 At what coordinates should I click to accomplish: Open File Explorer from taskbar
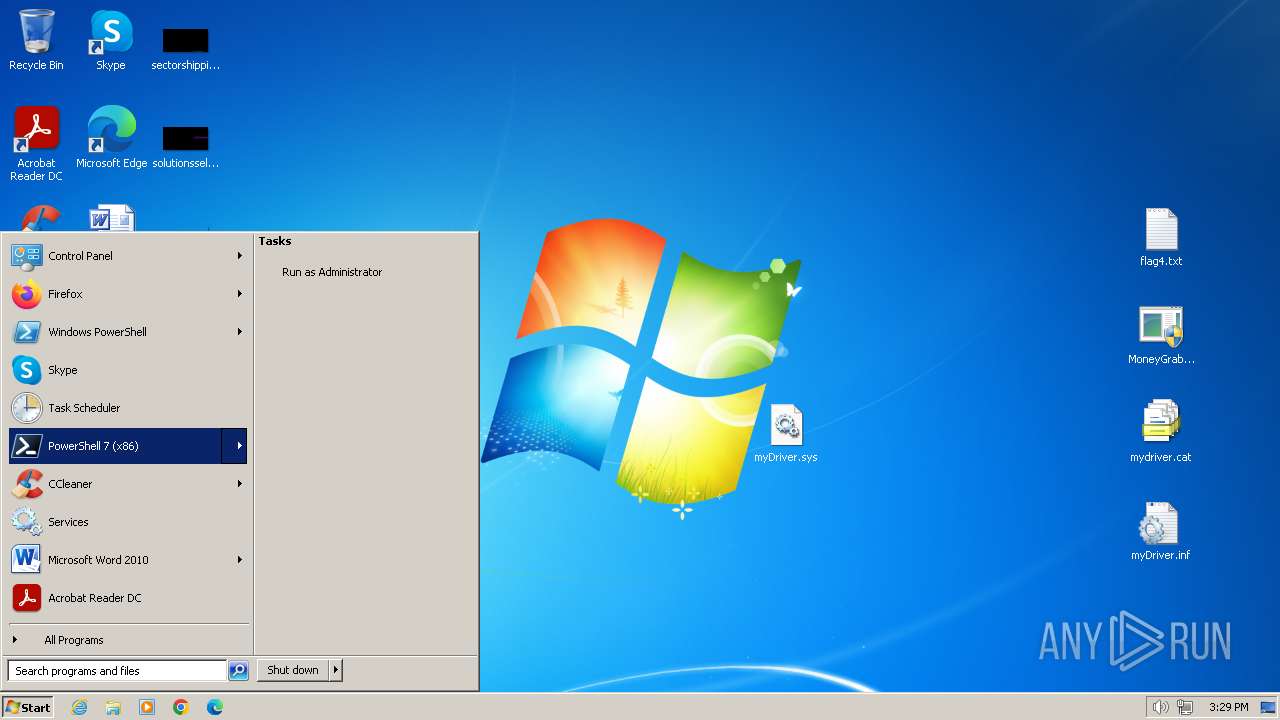point(113,707)
